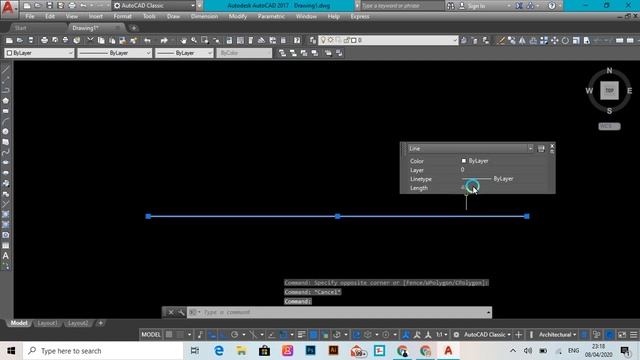Screen dimensions: 640x360
Task: Open the Architectural units dropdown in status bar
Action: 557,335
